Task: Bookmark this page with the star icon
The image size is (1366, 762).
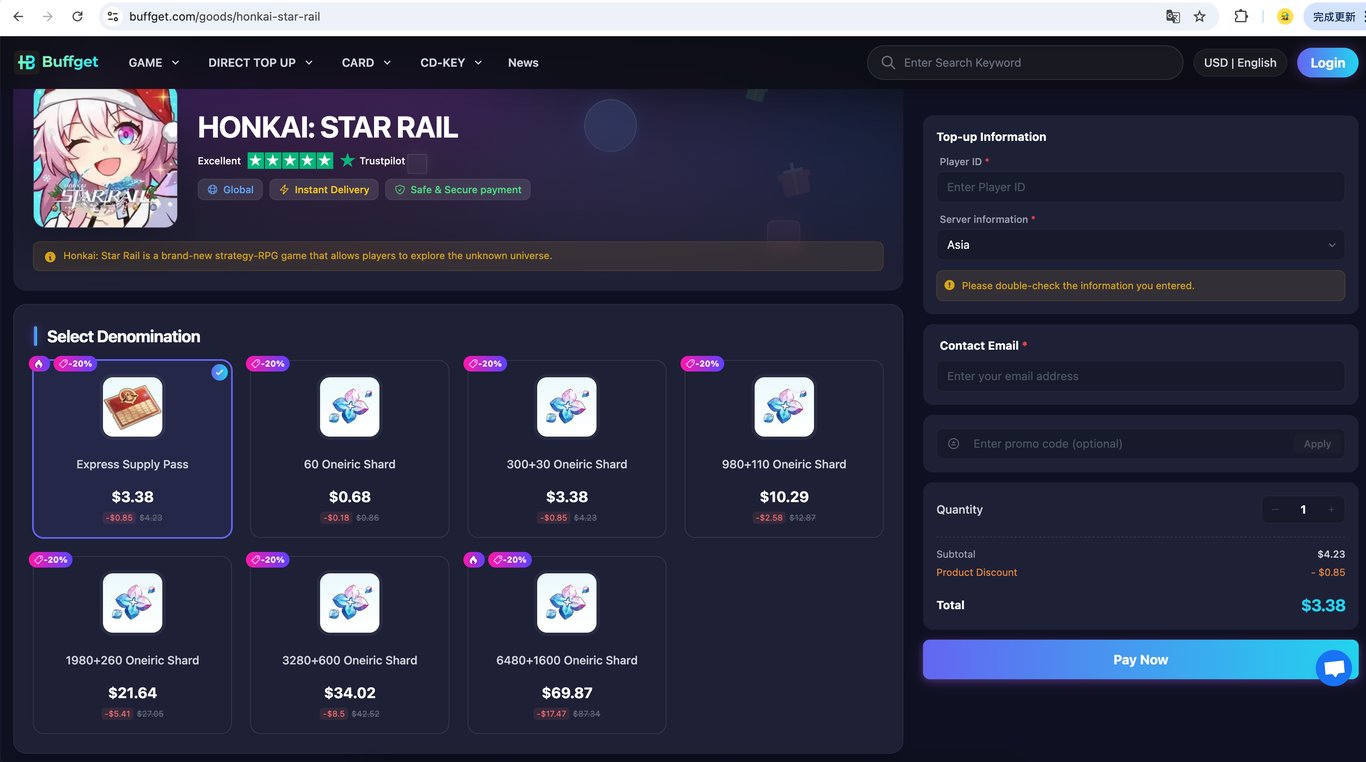Action: click(1200, 17)
